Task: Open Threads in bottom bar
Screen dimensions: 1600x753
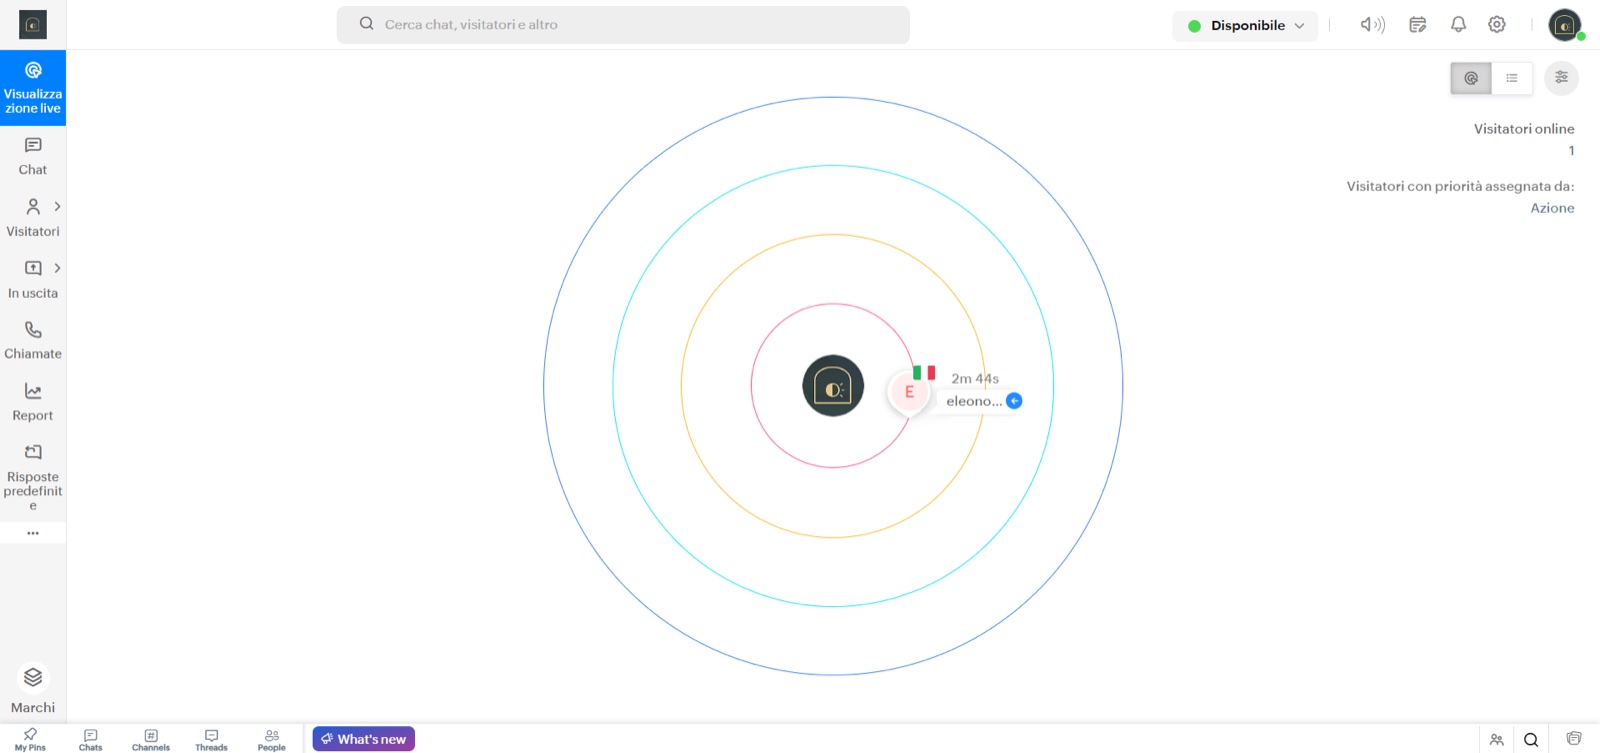Action: tap(211, 740)
